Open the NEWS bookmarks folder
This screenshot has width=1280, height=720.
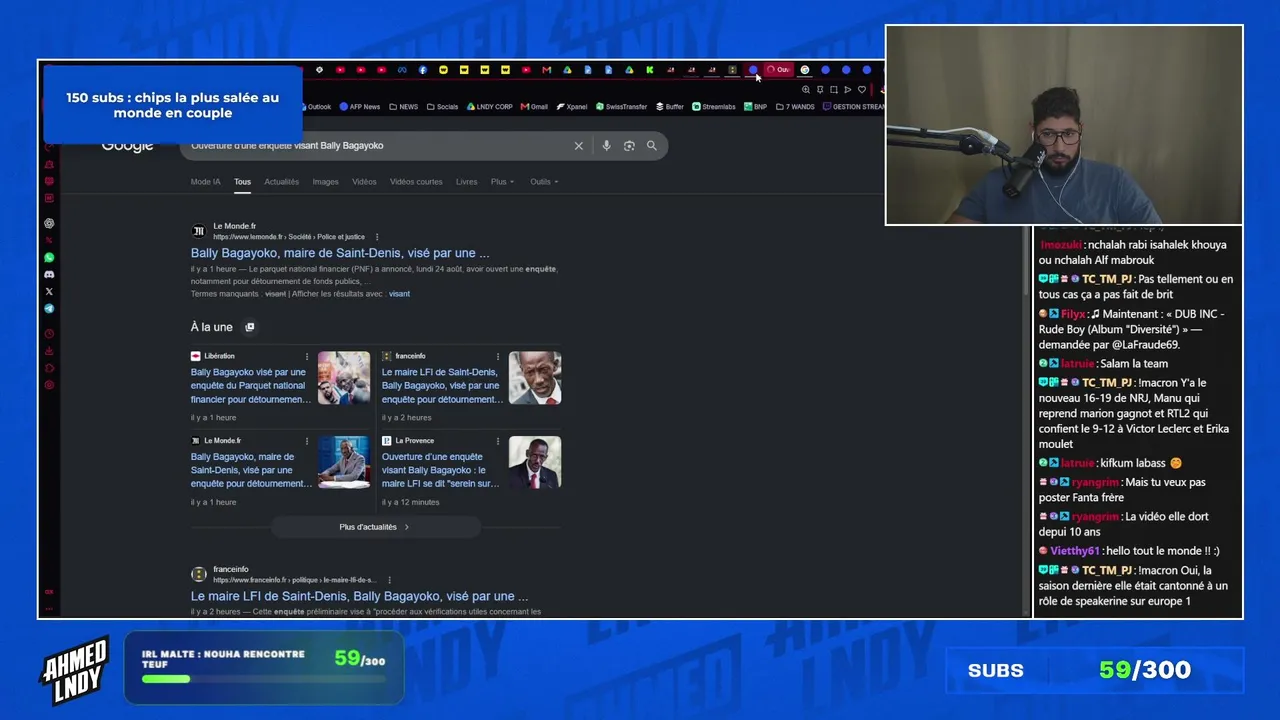coord(404,107)
